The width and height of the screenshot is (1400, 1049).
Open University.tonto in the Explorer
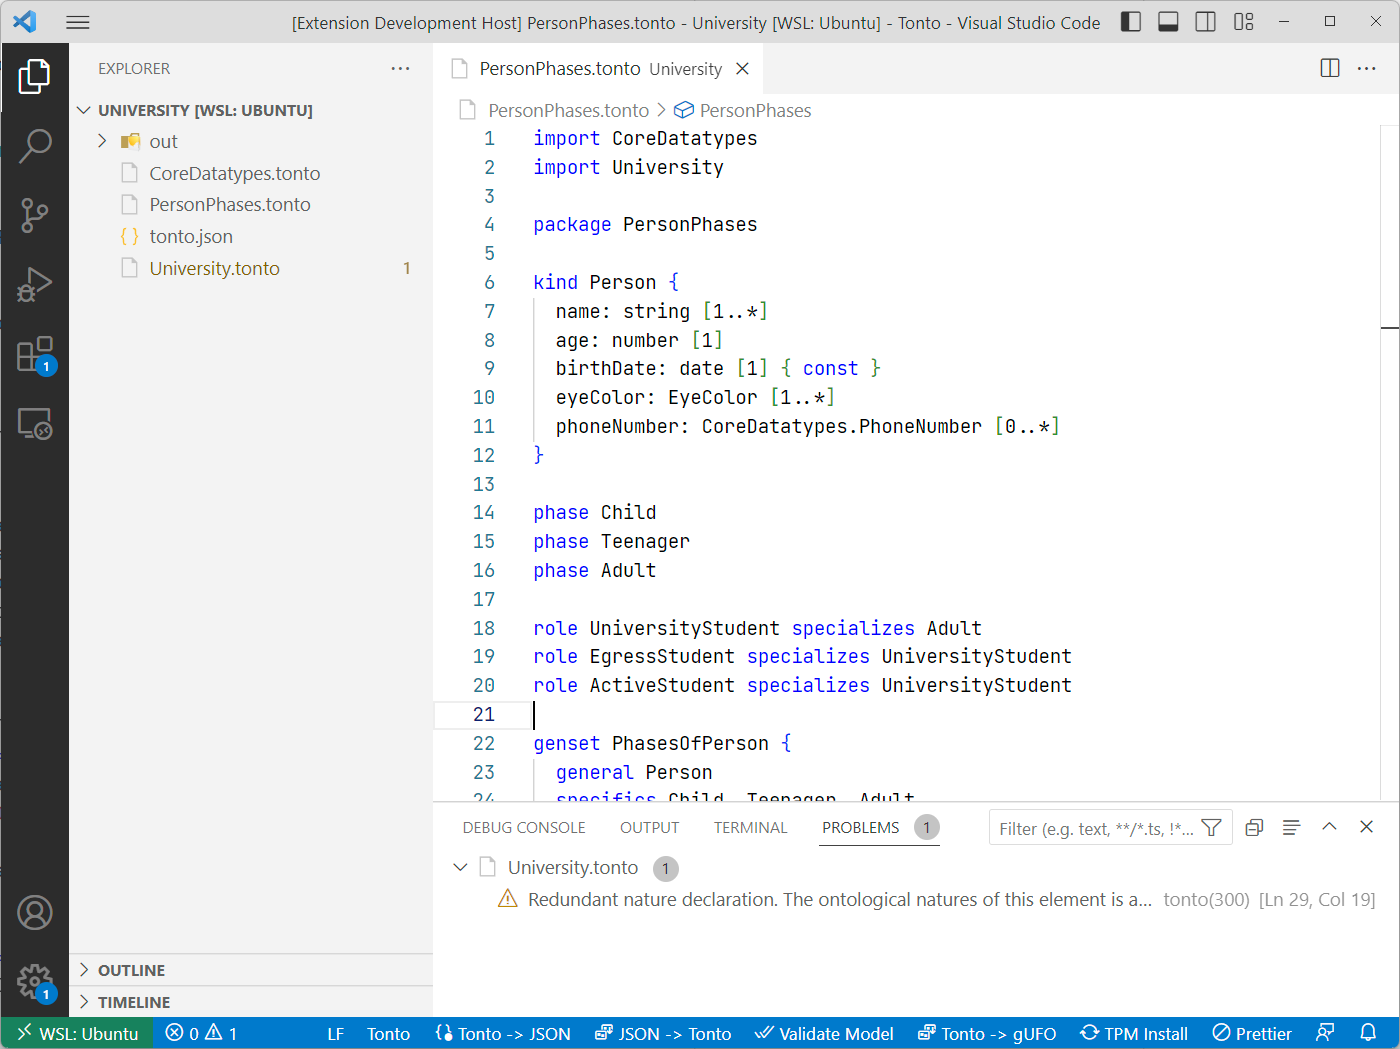(x=214, y=268)
